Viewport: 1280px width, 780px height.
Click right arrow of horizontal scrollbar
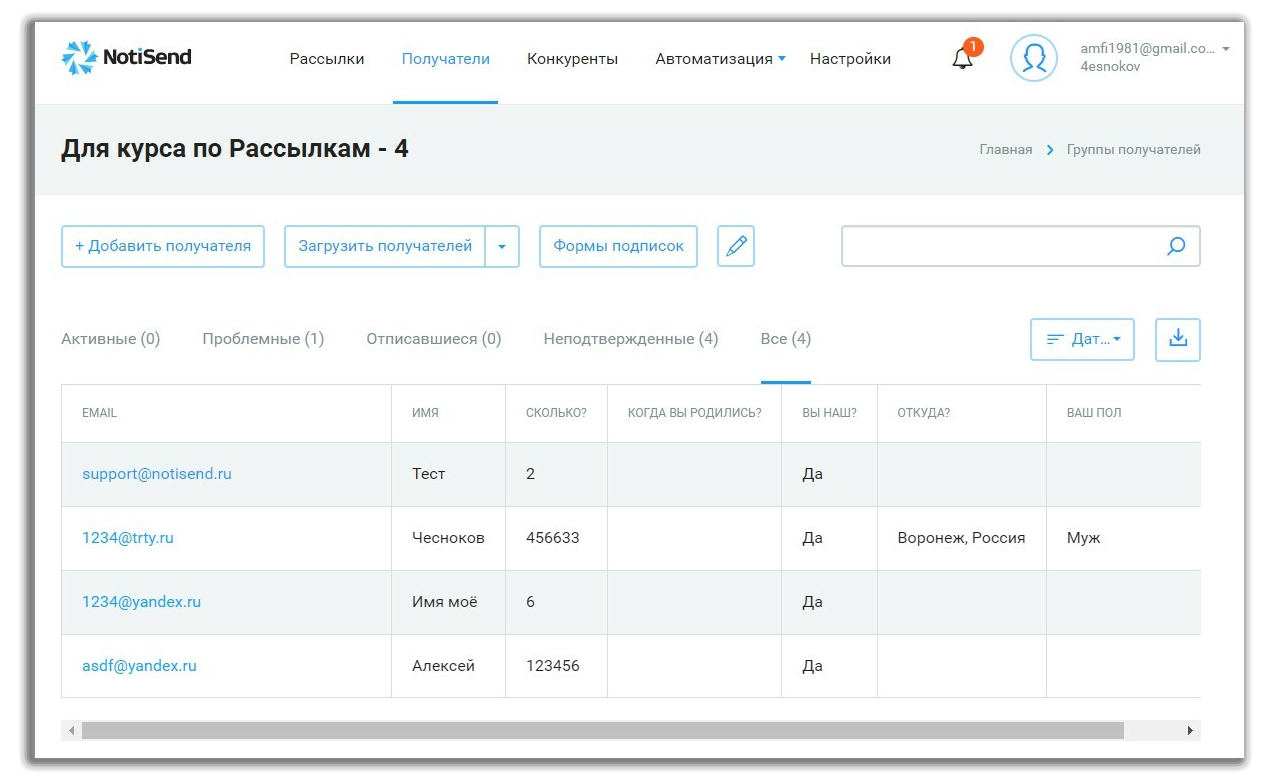click(x=1190, y=731)
